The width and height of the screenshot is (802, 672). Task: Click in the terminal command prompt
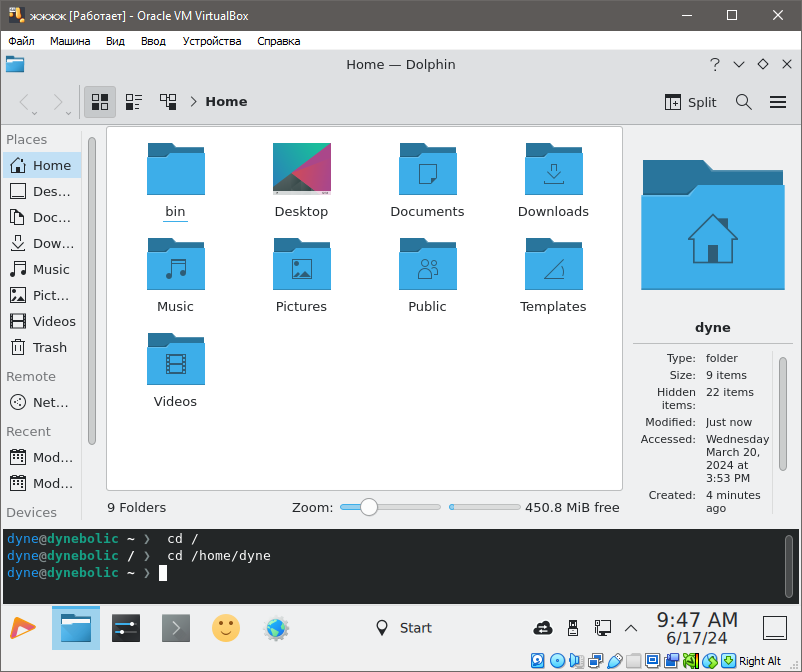coord(163,573)
